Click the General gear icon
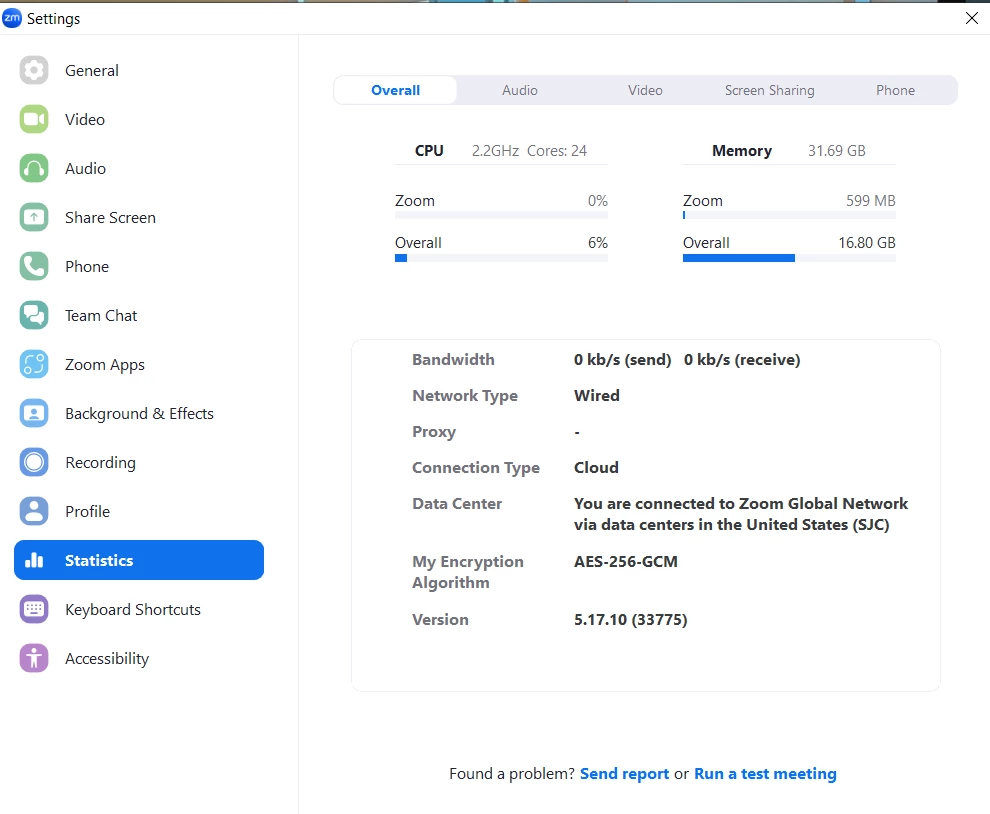This screenshot has height=814, width=990. 34,70
